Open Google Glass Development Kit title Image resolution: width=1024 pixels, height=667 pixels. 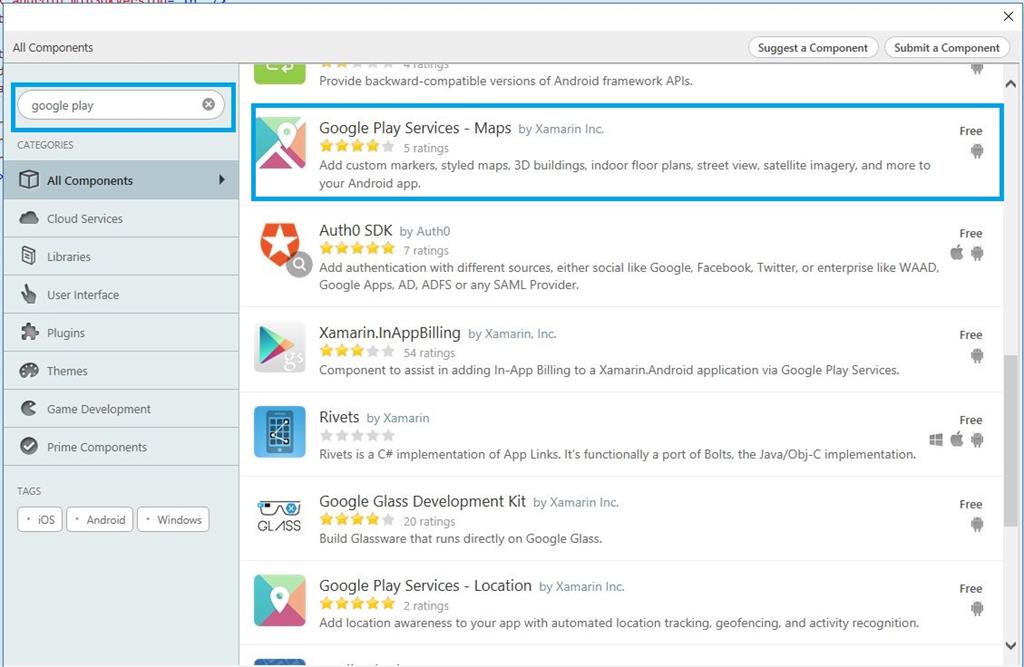(x=422, y=502)
